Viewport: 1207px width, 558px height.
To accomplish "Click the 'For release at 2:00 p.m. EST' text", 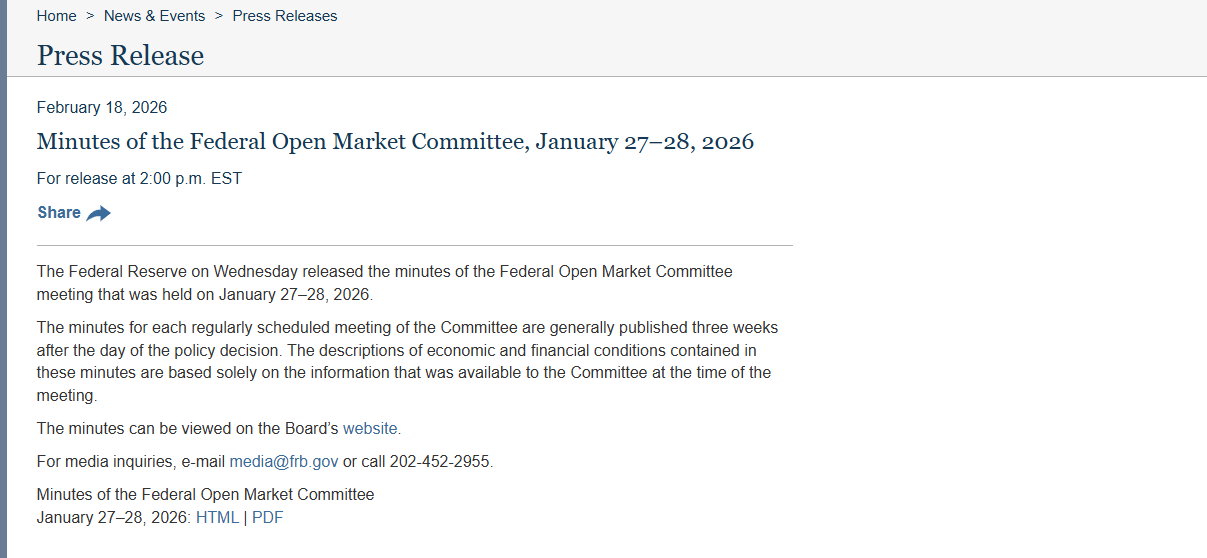I will tap(139, 178).
